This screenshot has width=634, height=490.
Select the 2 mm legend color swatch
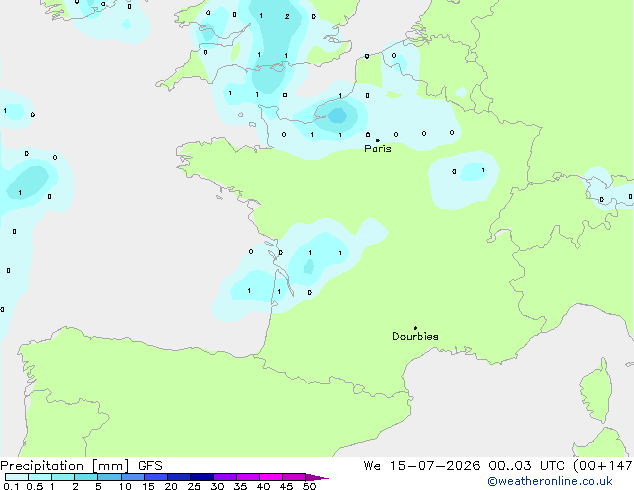pos(86,477)
